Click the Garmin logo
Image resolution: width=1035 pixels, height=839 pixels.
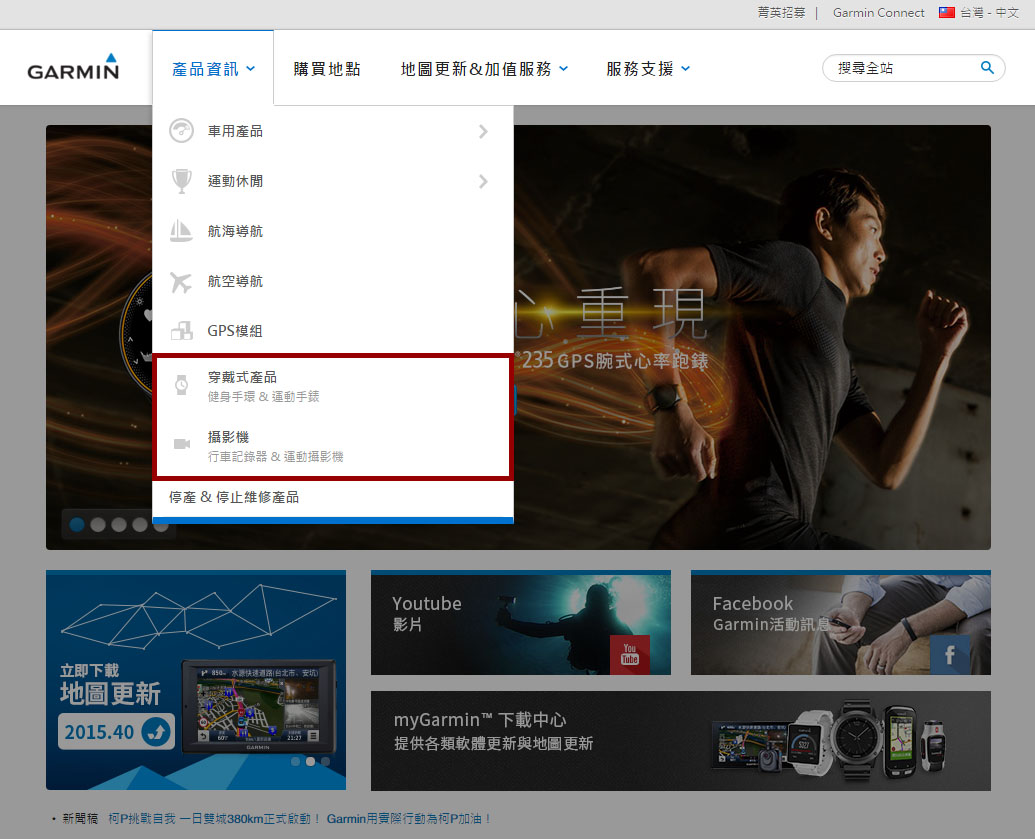click(73, 67)
